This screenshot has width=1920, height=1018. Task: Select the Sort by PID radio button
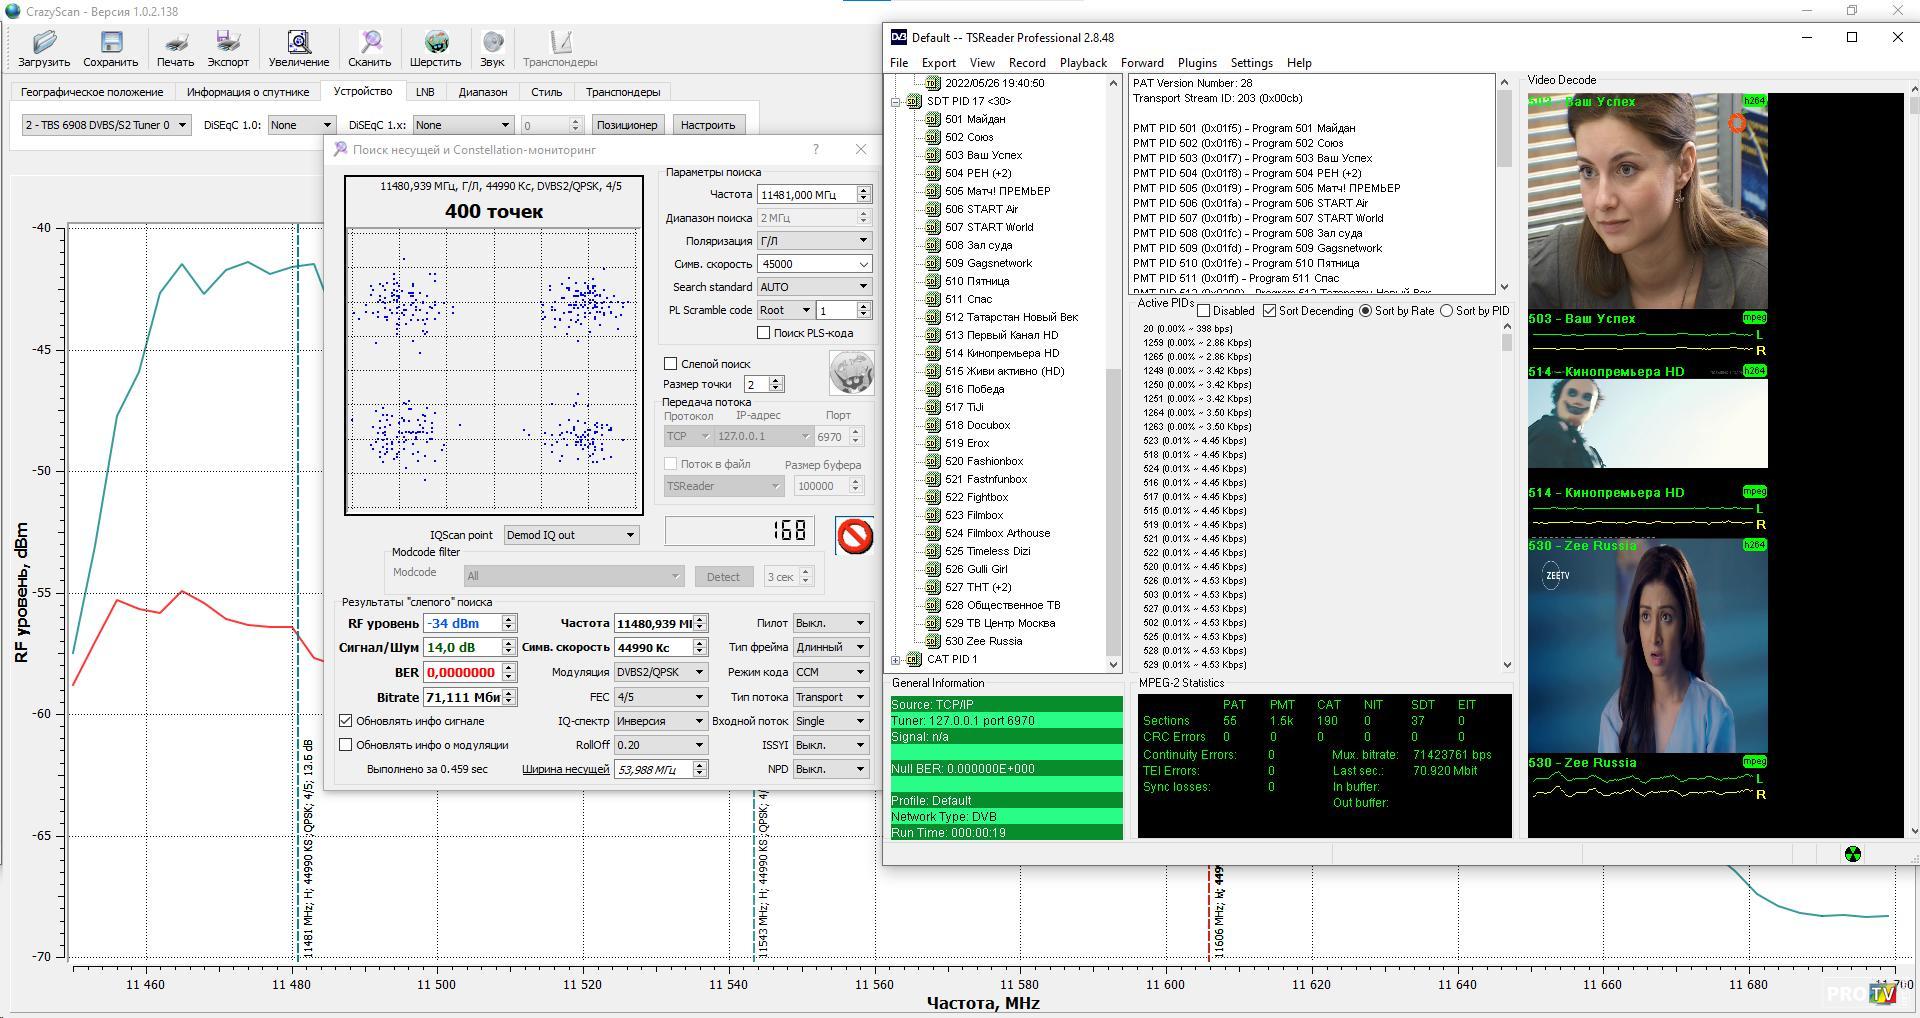click(x=1446, y=311)
